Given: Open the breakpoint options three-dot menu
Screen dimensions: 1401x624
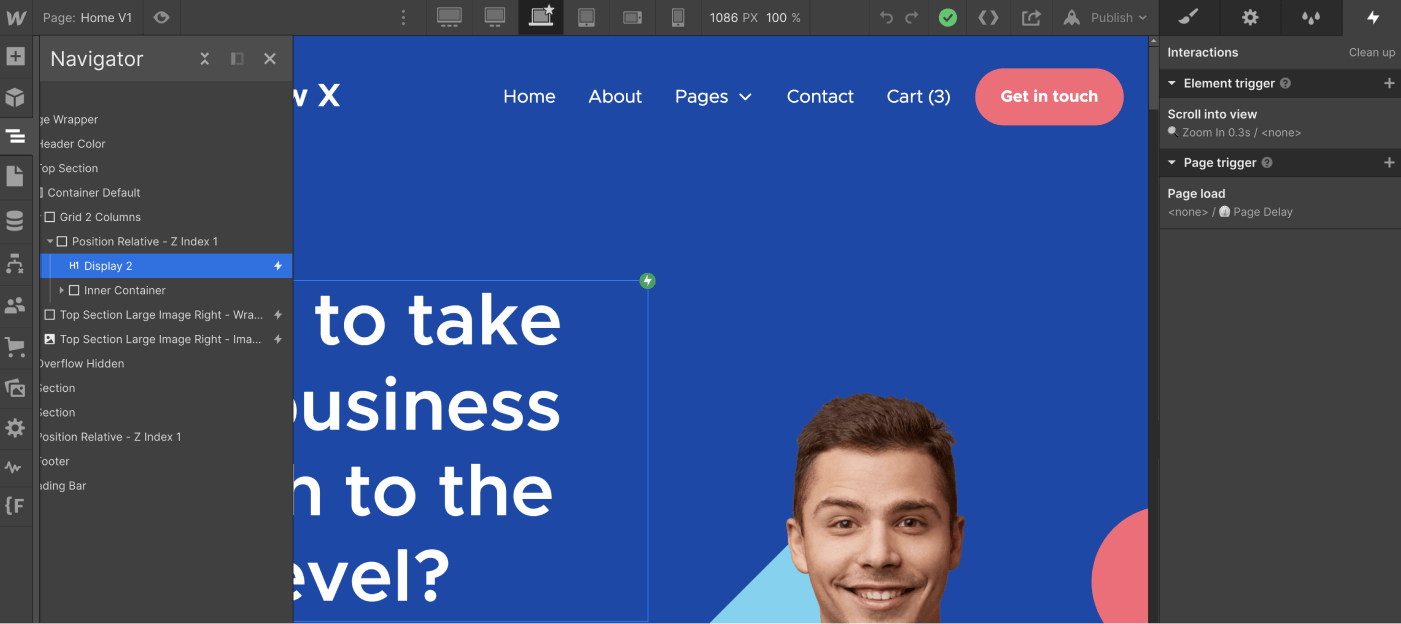Looking at the screenshot, I should point(403,17).
